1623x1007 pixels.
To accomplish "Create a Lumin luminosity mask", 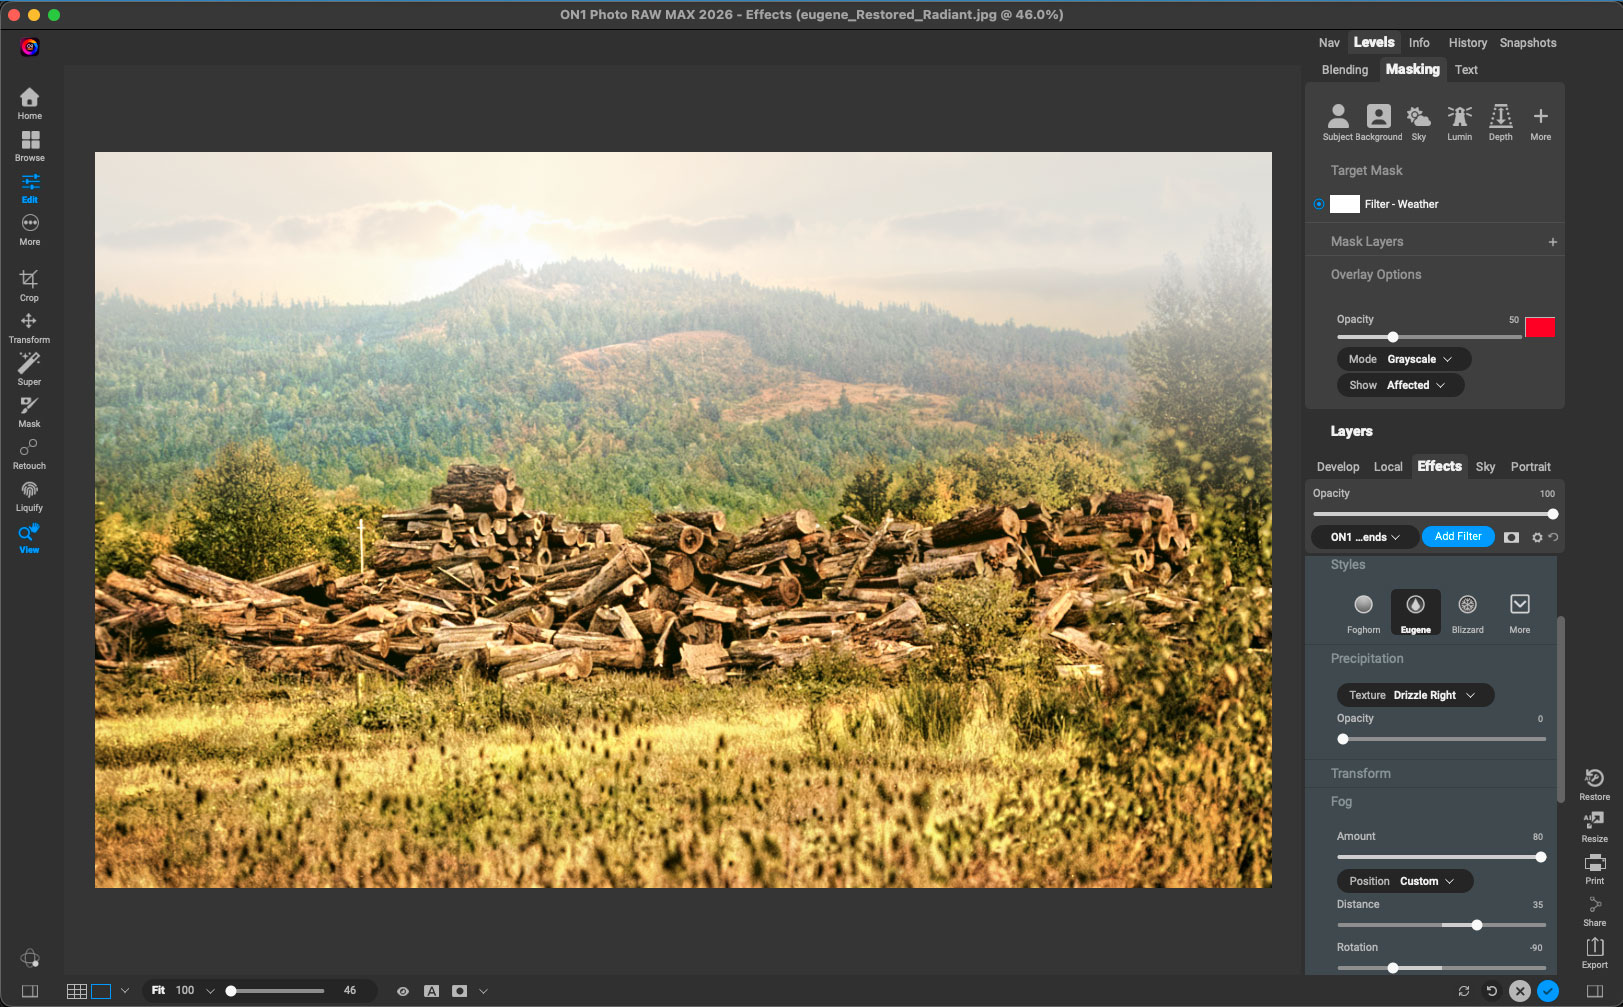I will [1460, 122].
